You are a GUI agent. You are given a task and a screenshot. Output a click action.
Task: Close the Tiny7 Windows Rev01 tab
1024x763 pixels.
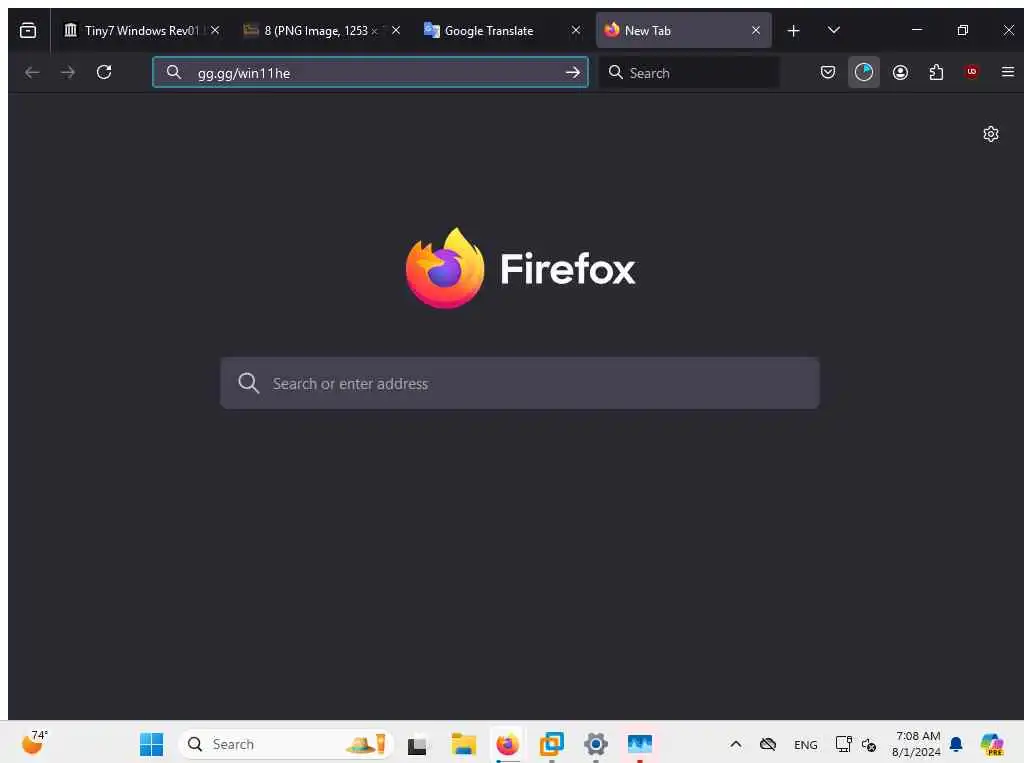point(215,30)
